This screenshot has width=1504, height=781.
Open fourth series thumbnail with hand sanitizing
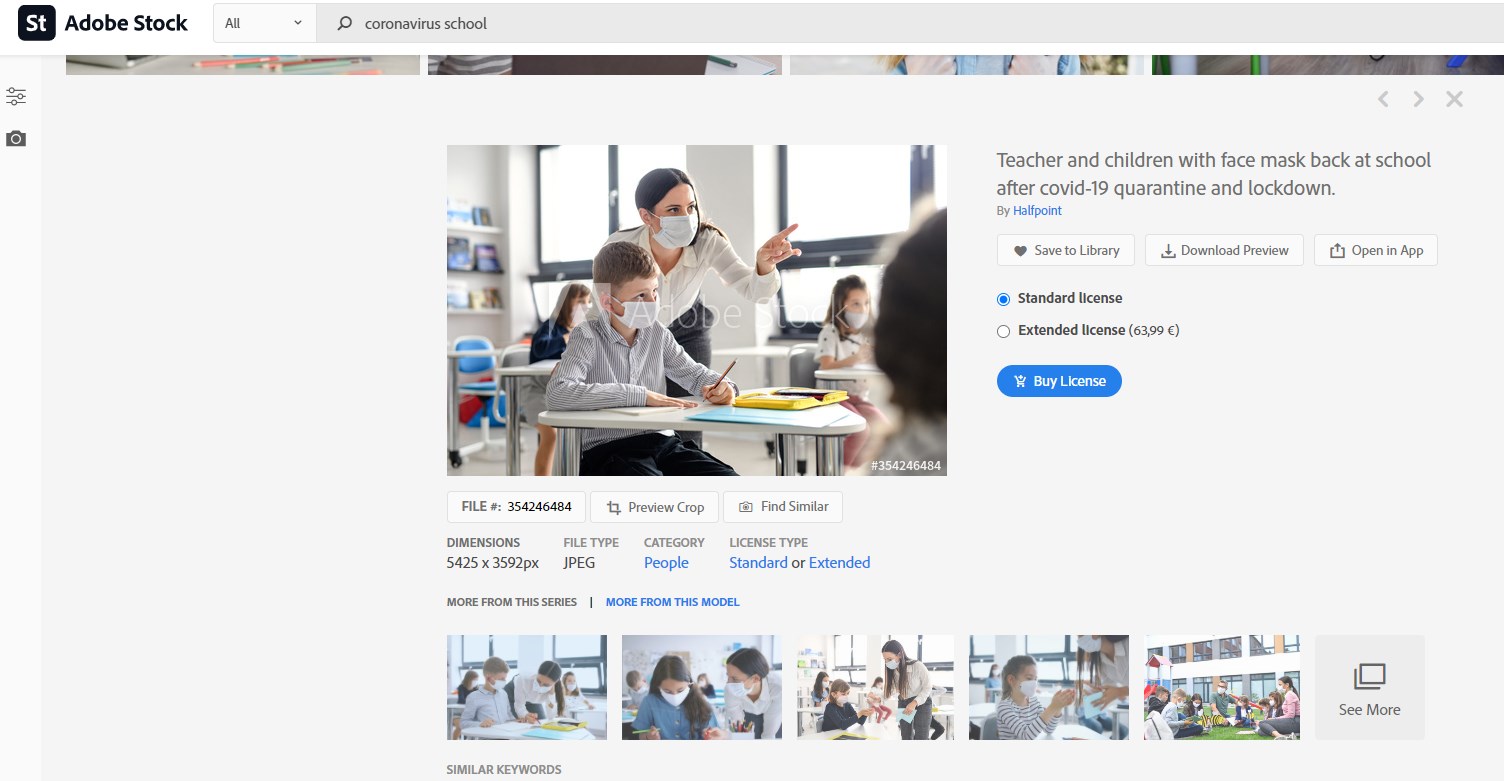[1049, 687]
